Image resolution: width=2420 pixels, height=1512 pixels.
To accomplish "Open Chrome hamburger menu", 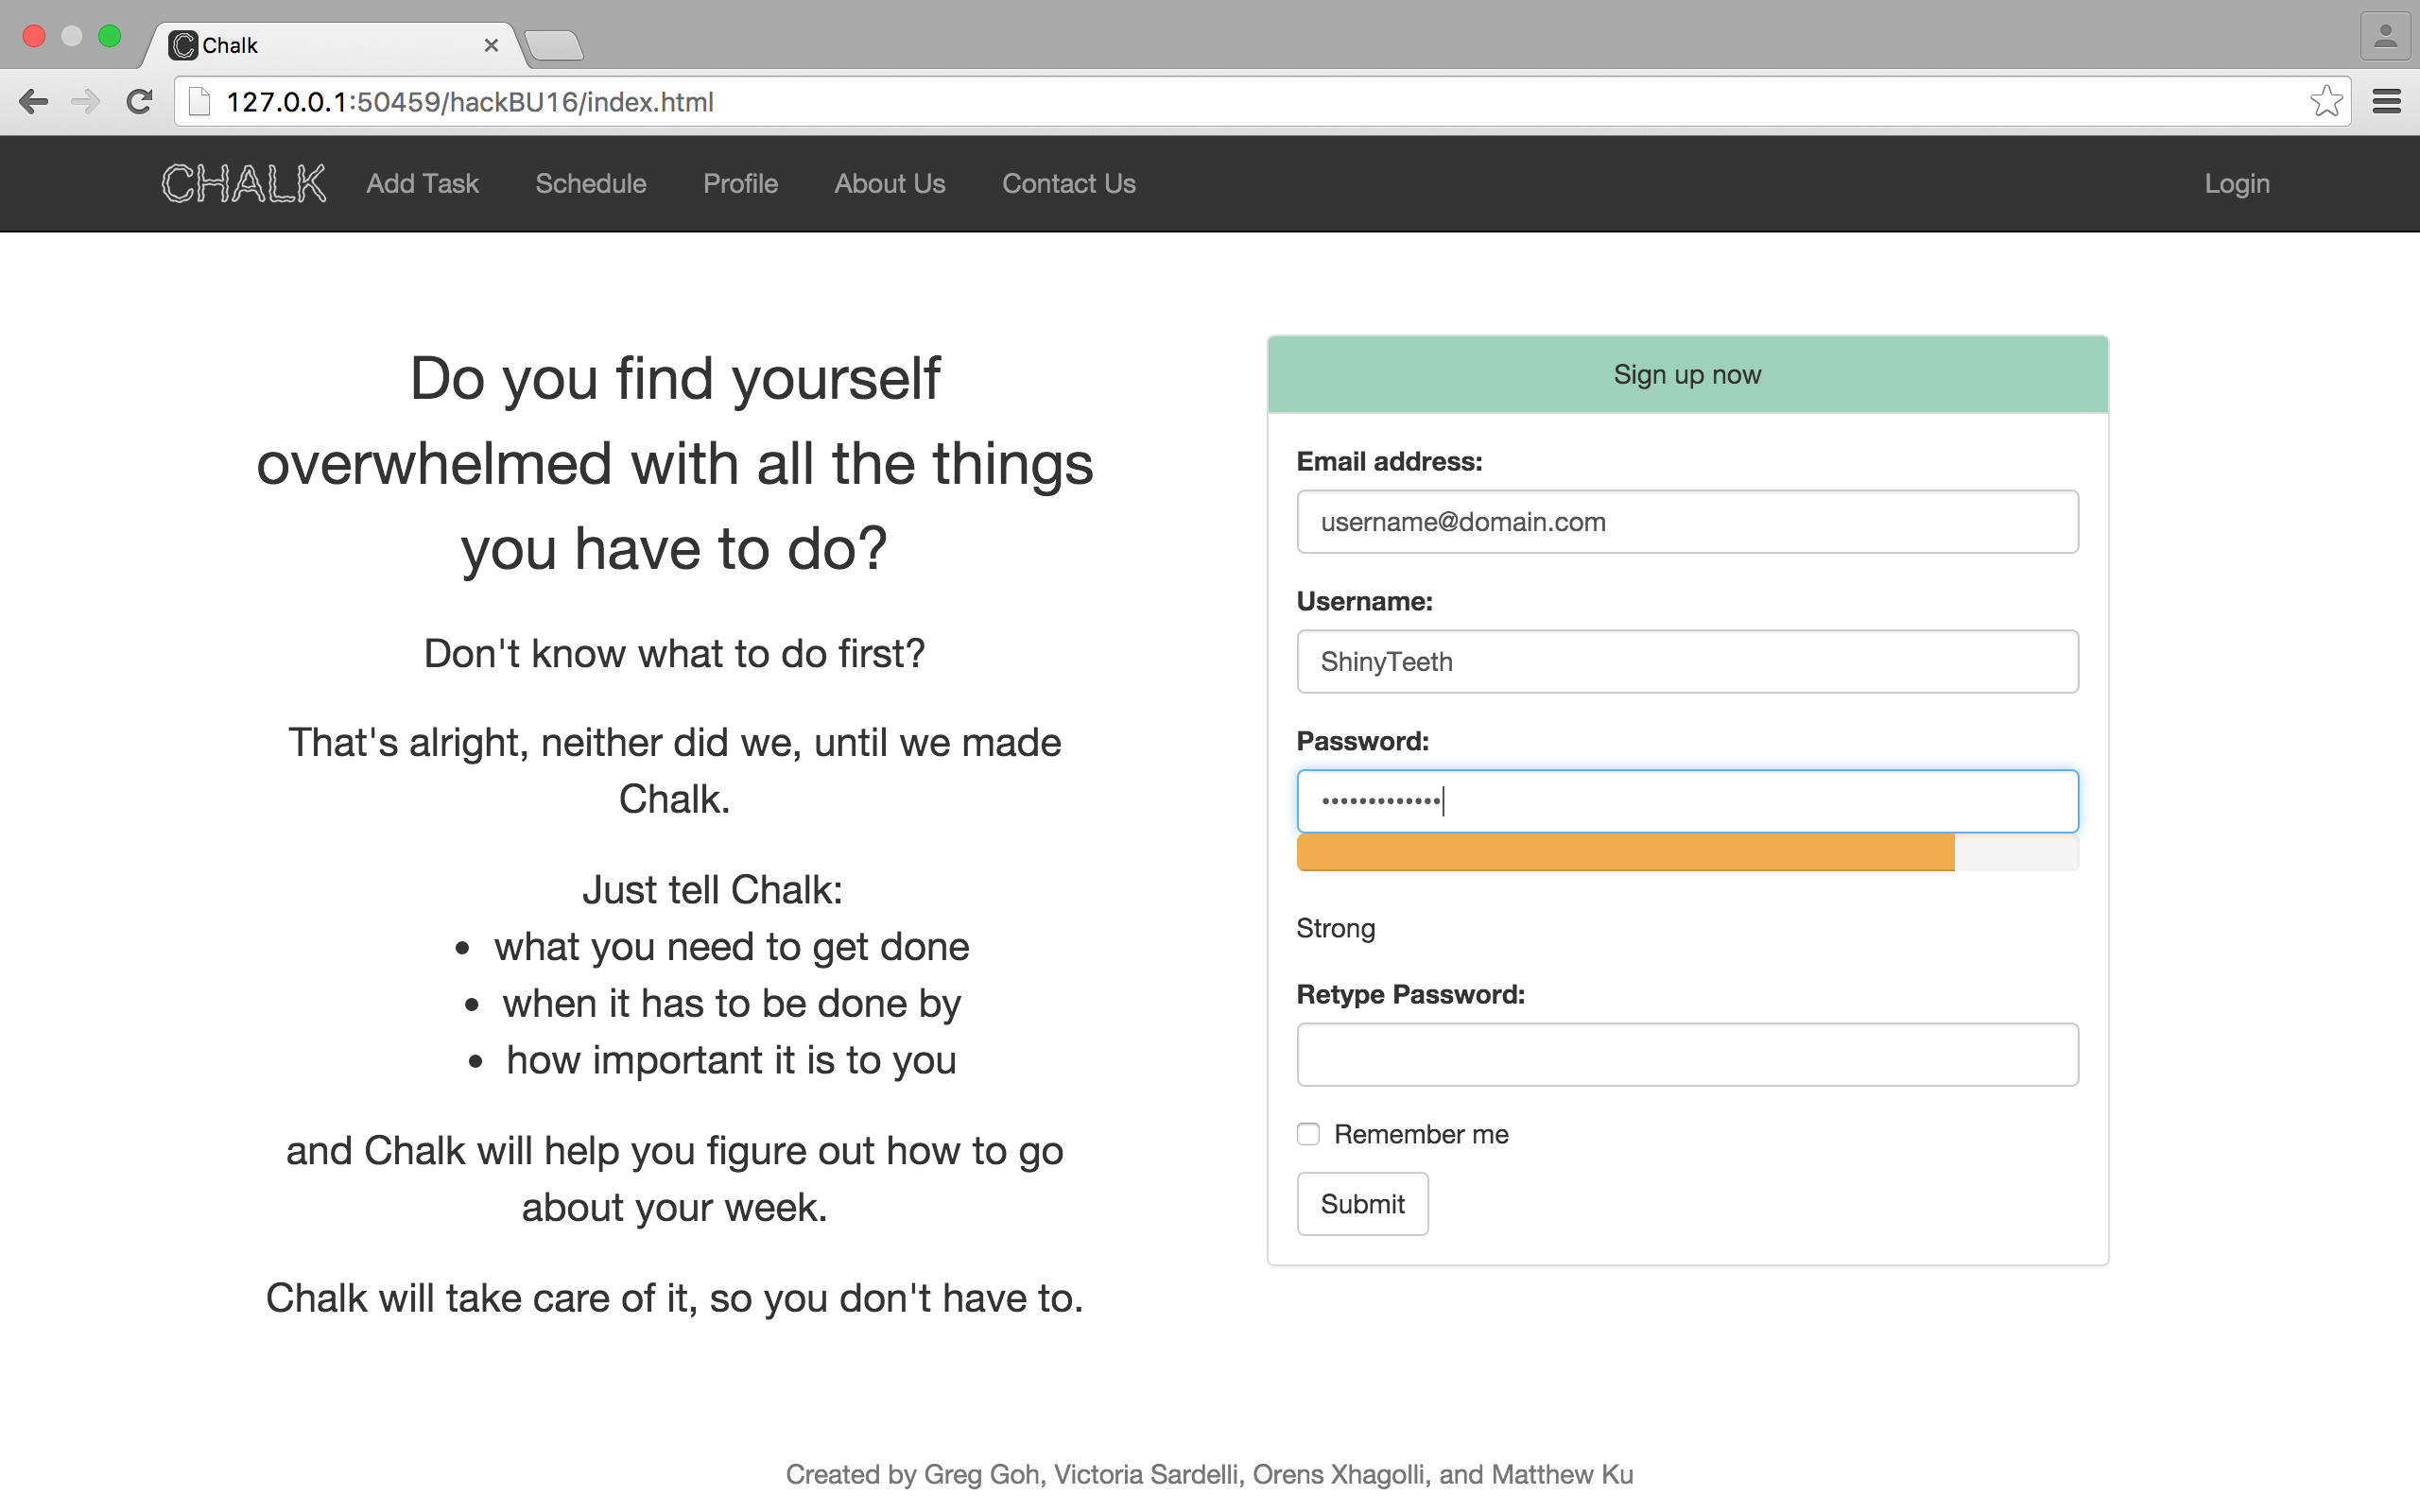I will pyautogui.click(x=2386, y=102).
